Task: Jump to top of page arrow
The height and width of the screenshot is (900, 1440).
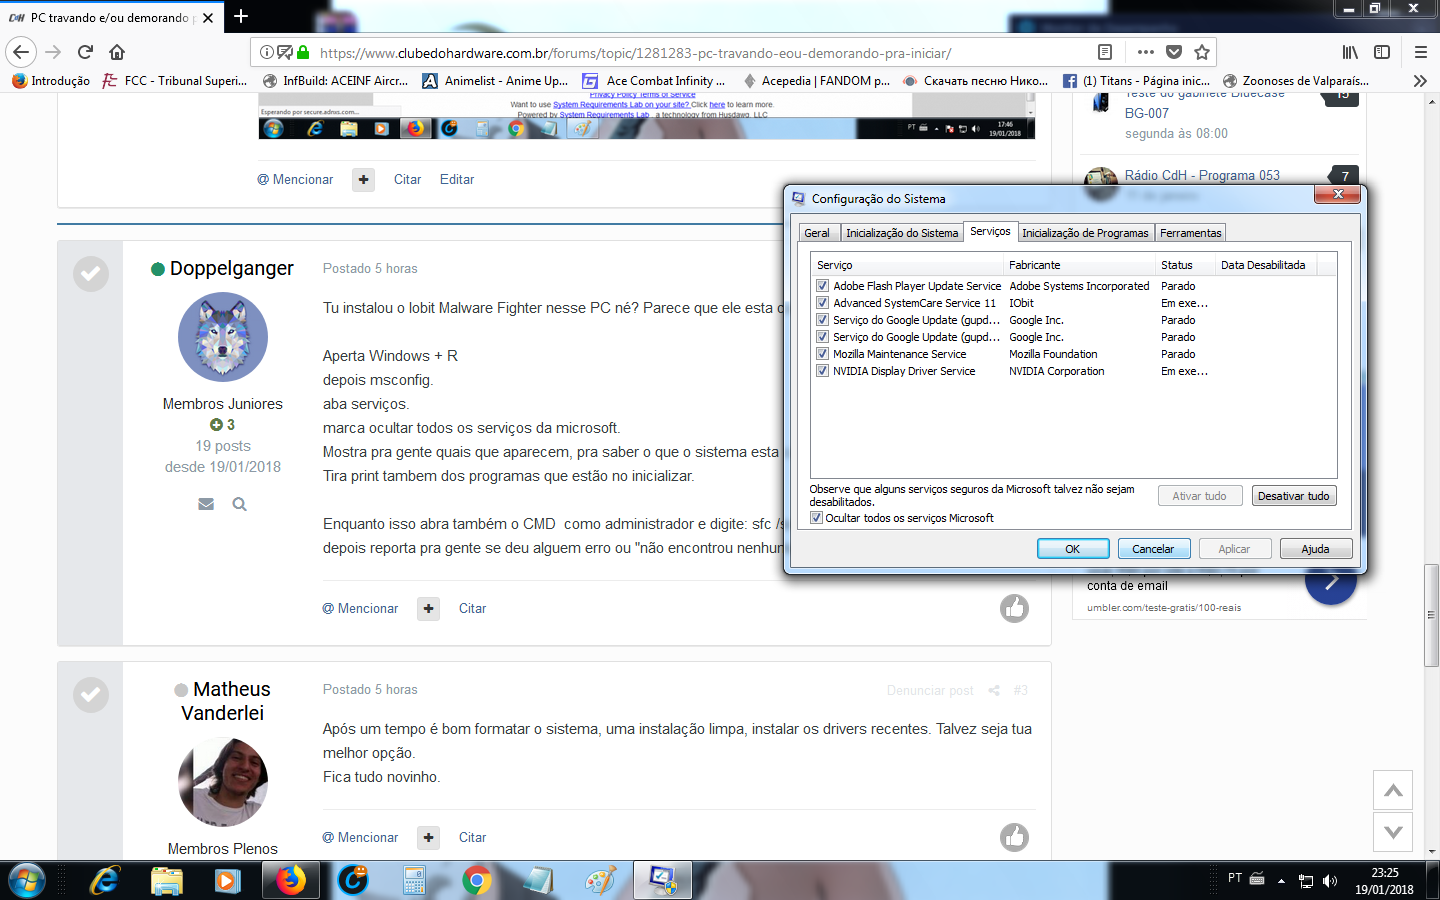Action: [1393, 790]
